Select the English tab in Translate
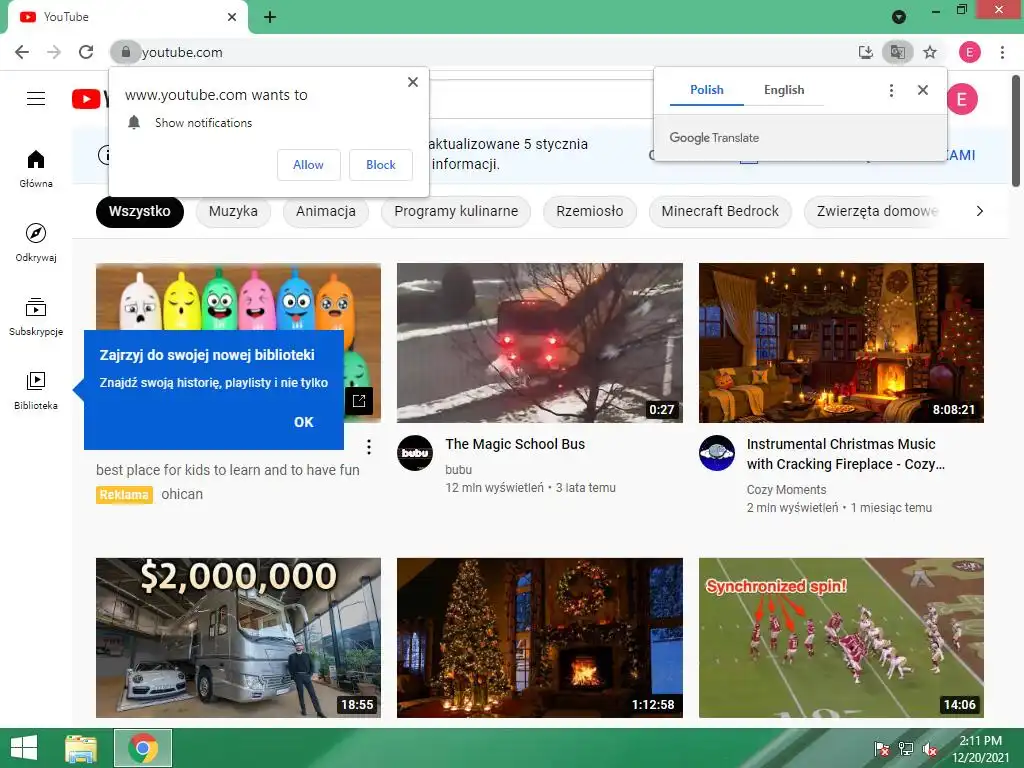Viewport: 1024px width, 768px height. point(784,90)
